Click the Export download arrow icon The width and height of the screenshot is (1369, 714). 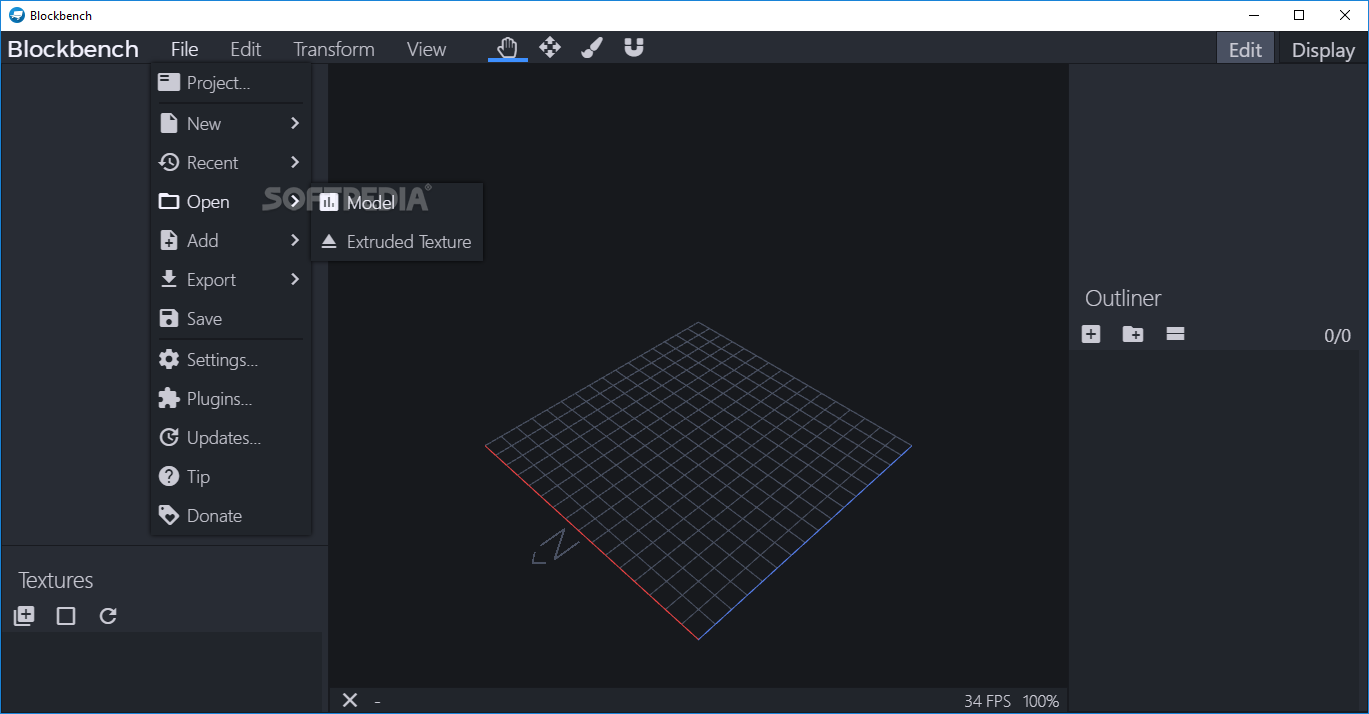(x=169, y=279)
